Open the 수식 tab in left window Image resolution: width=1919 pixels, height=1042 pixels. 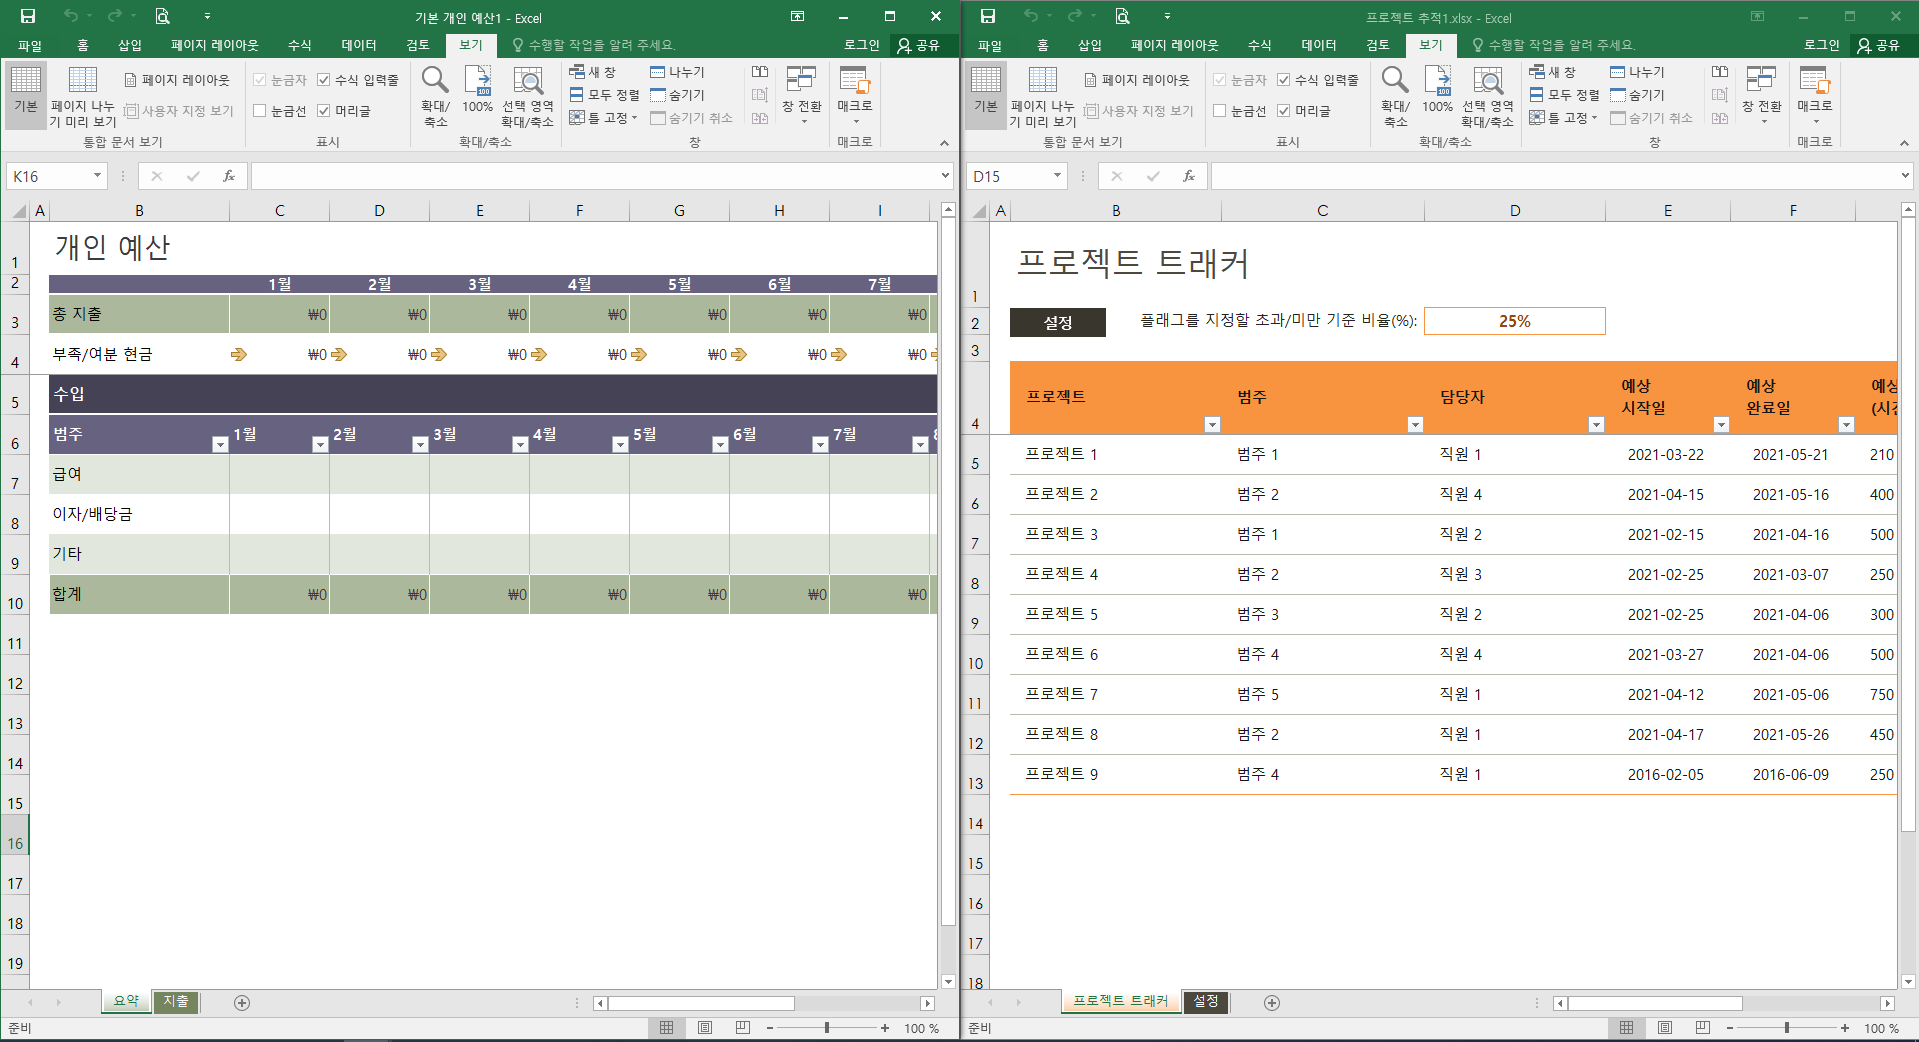point(299,45)
